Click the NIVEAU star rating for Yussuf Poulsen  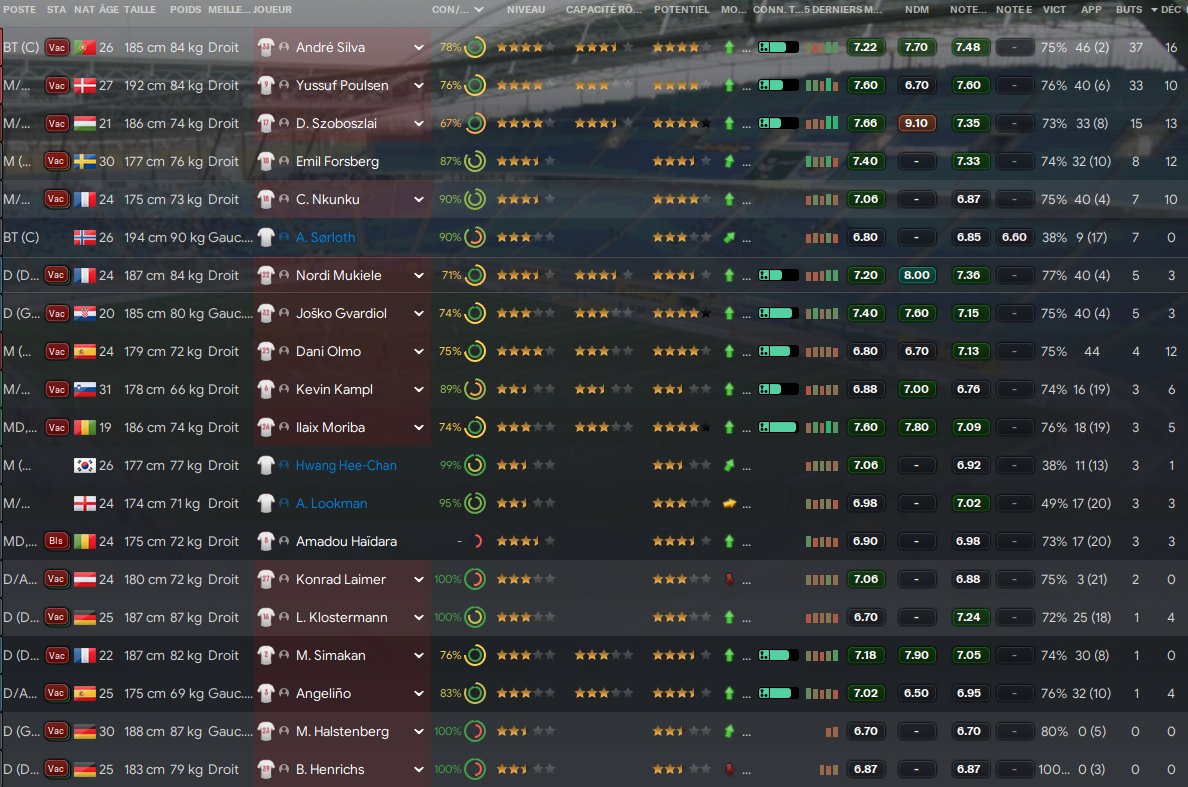click(526, 86)
